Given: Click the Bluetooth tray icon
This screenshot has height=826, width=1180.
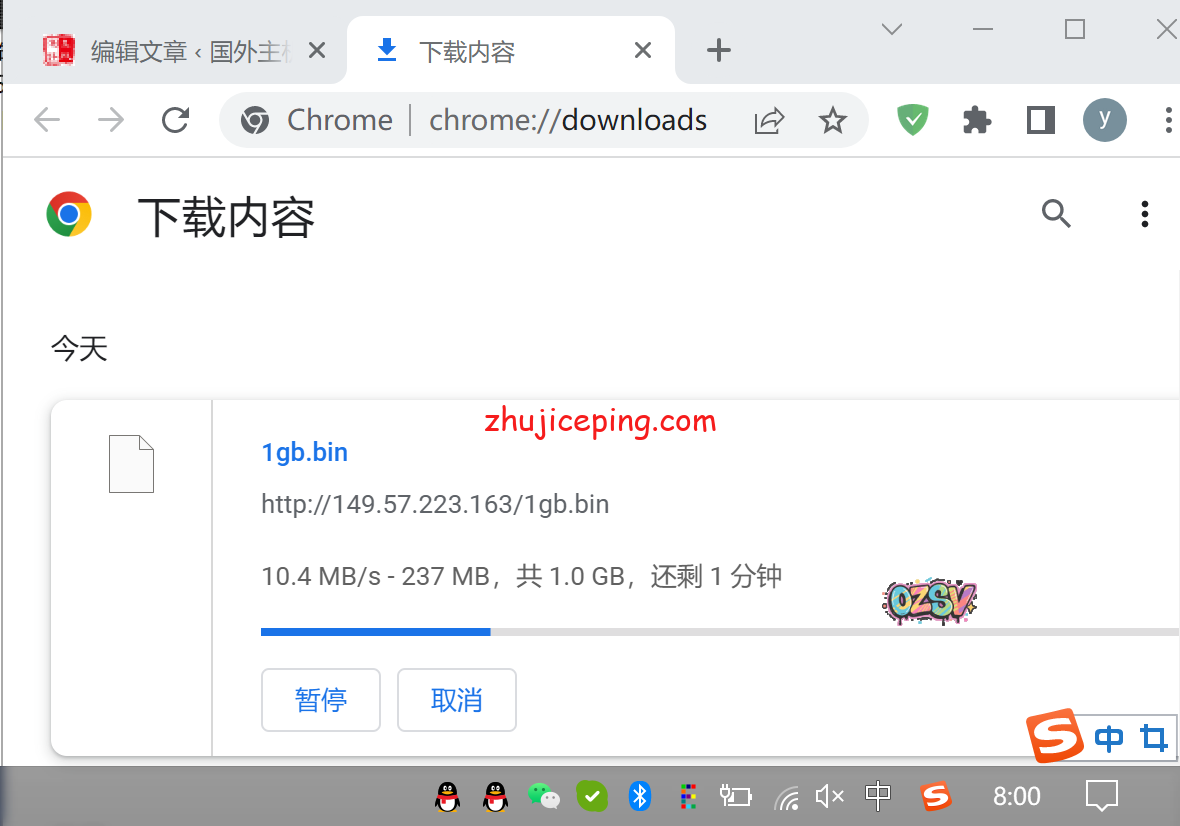Looking at the screenshot, I should [x=640, y=796].
